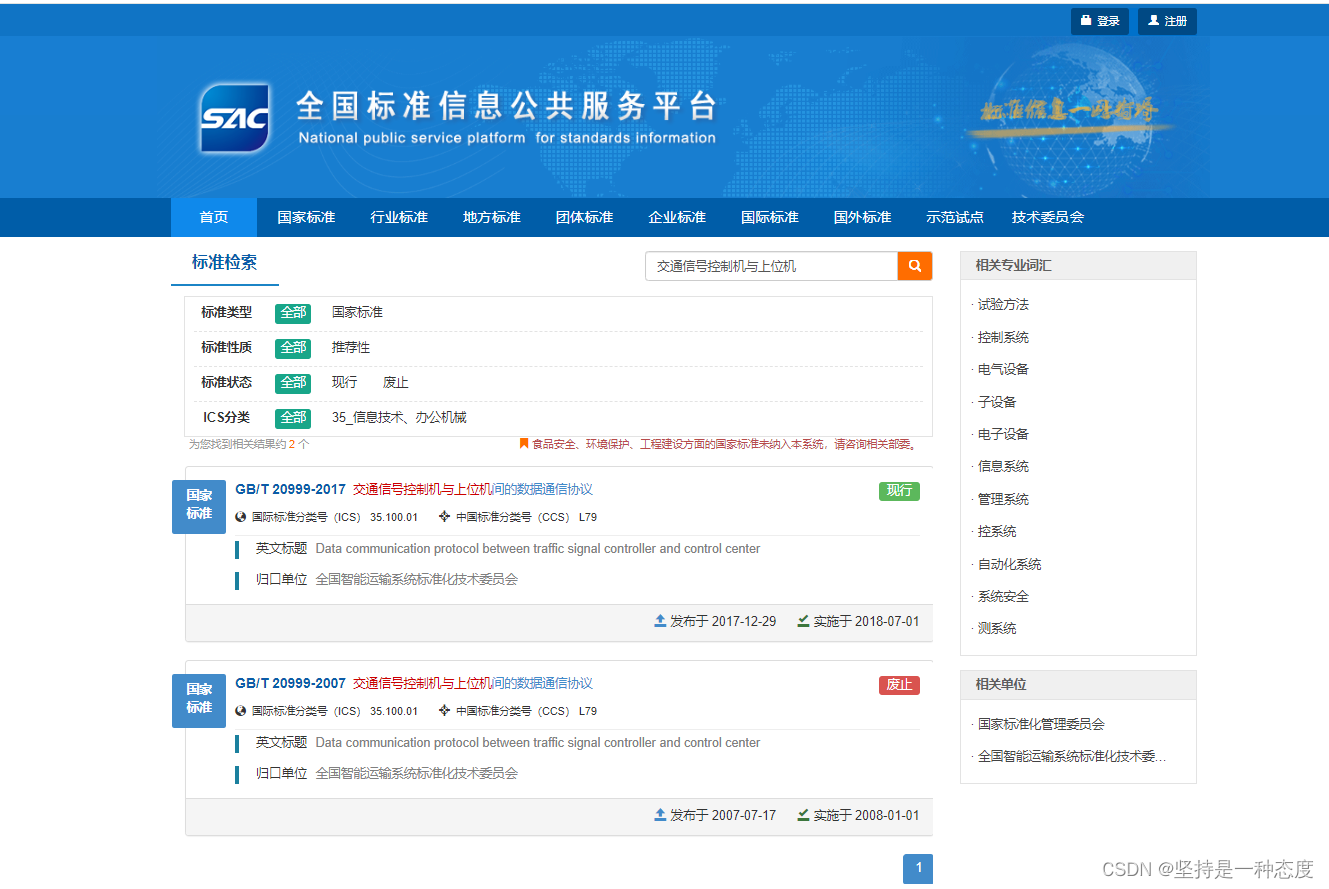Click ICS number 35.100.01 in 20999-2017 entry

point(394,518)
